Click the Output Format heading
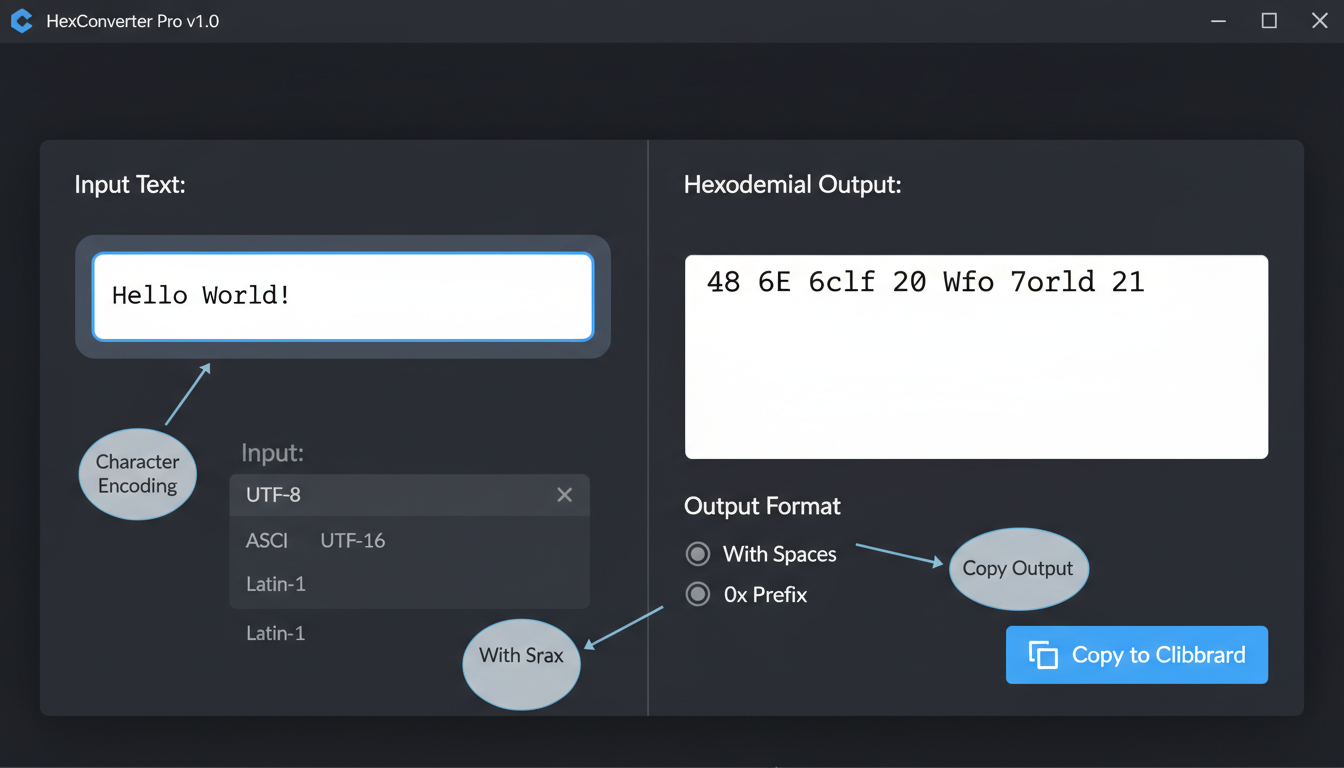This screenshot has height=768, width=1344. coord(762,507)
